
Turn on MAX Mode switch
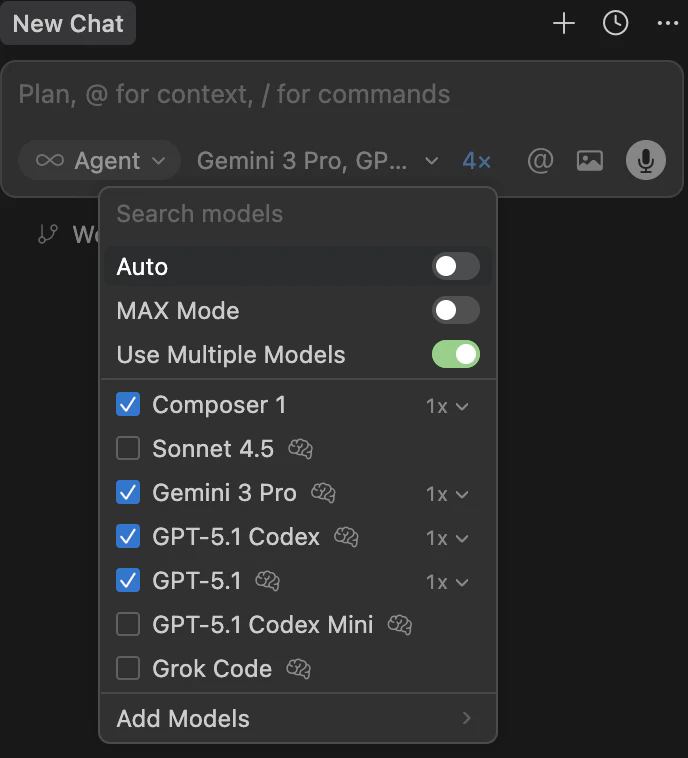click(455, 311)
